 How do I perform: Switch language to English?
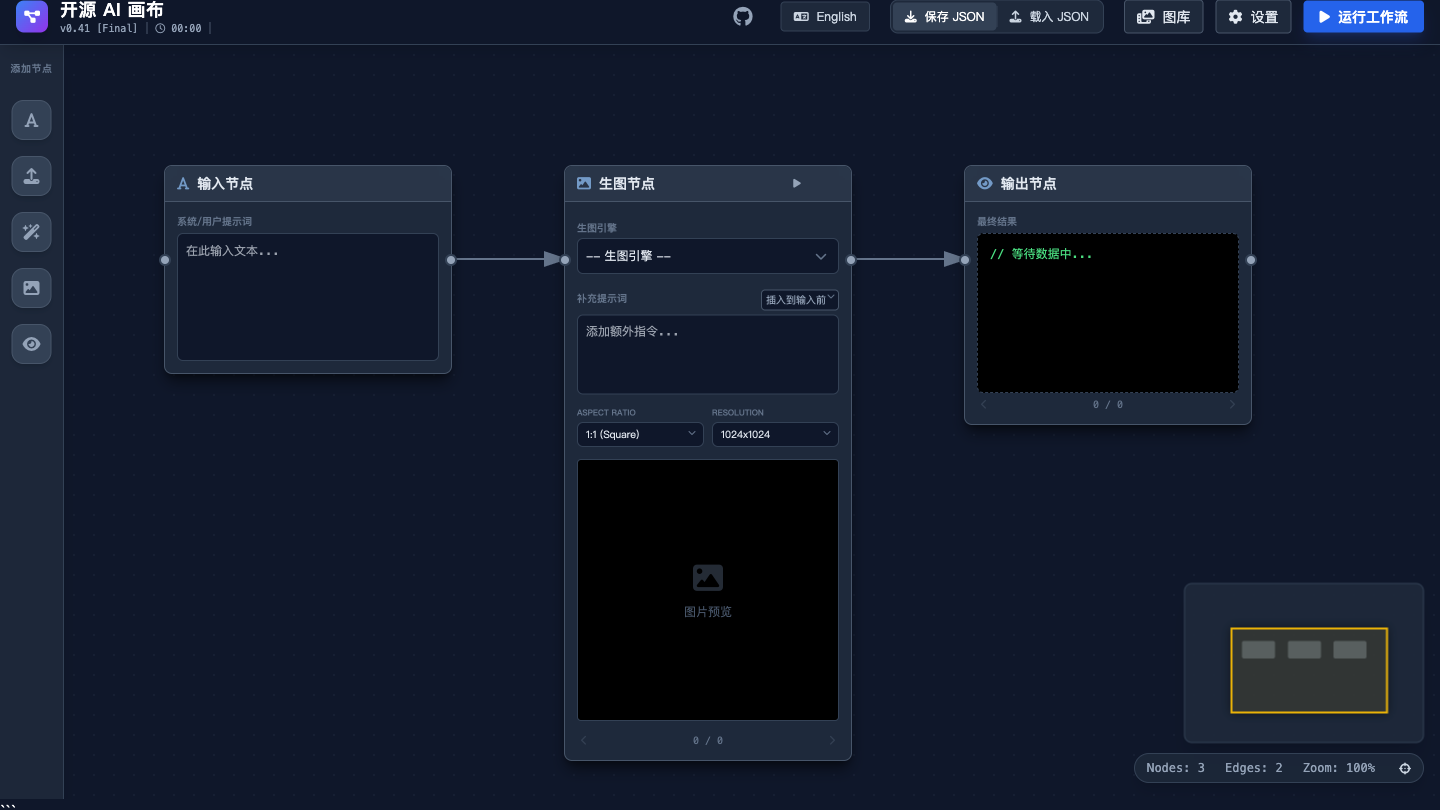point(825,16)
